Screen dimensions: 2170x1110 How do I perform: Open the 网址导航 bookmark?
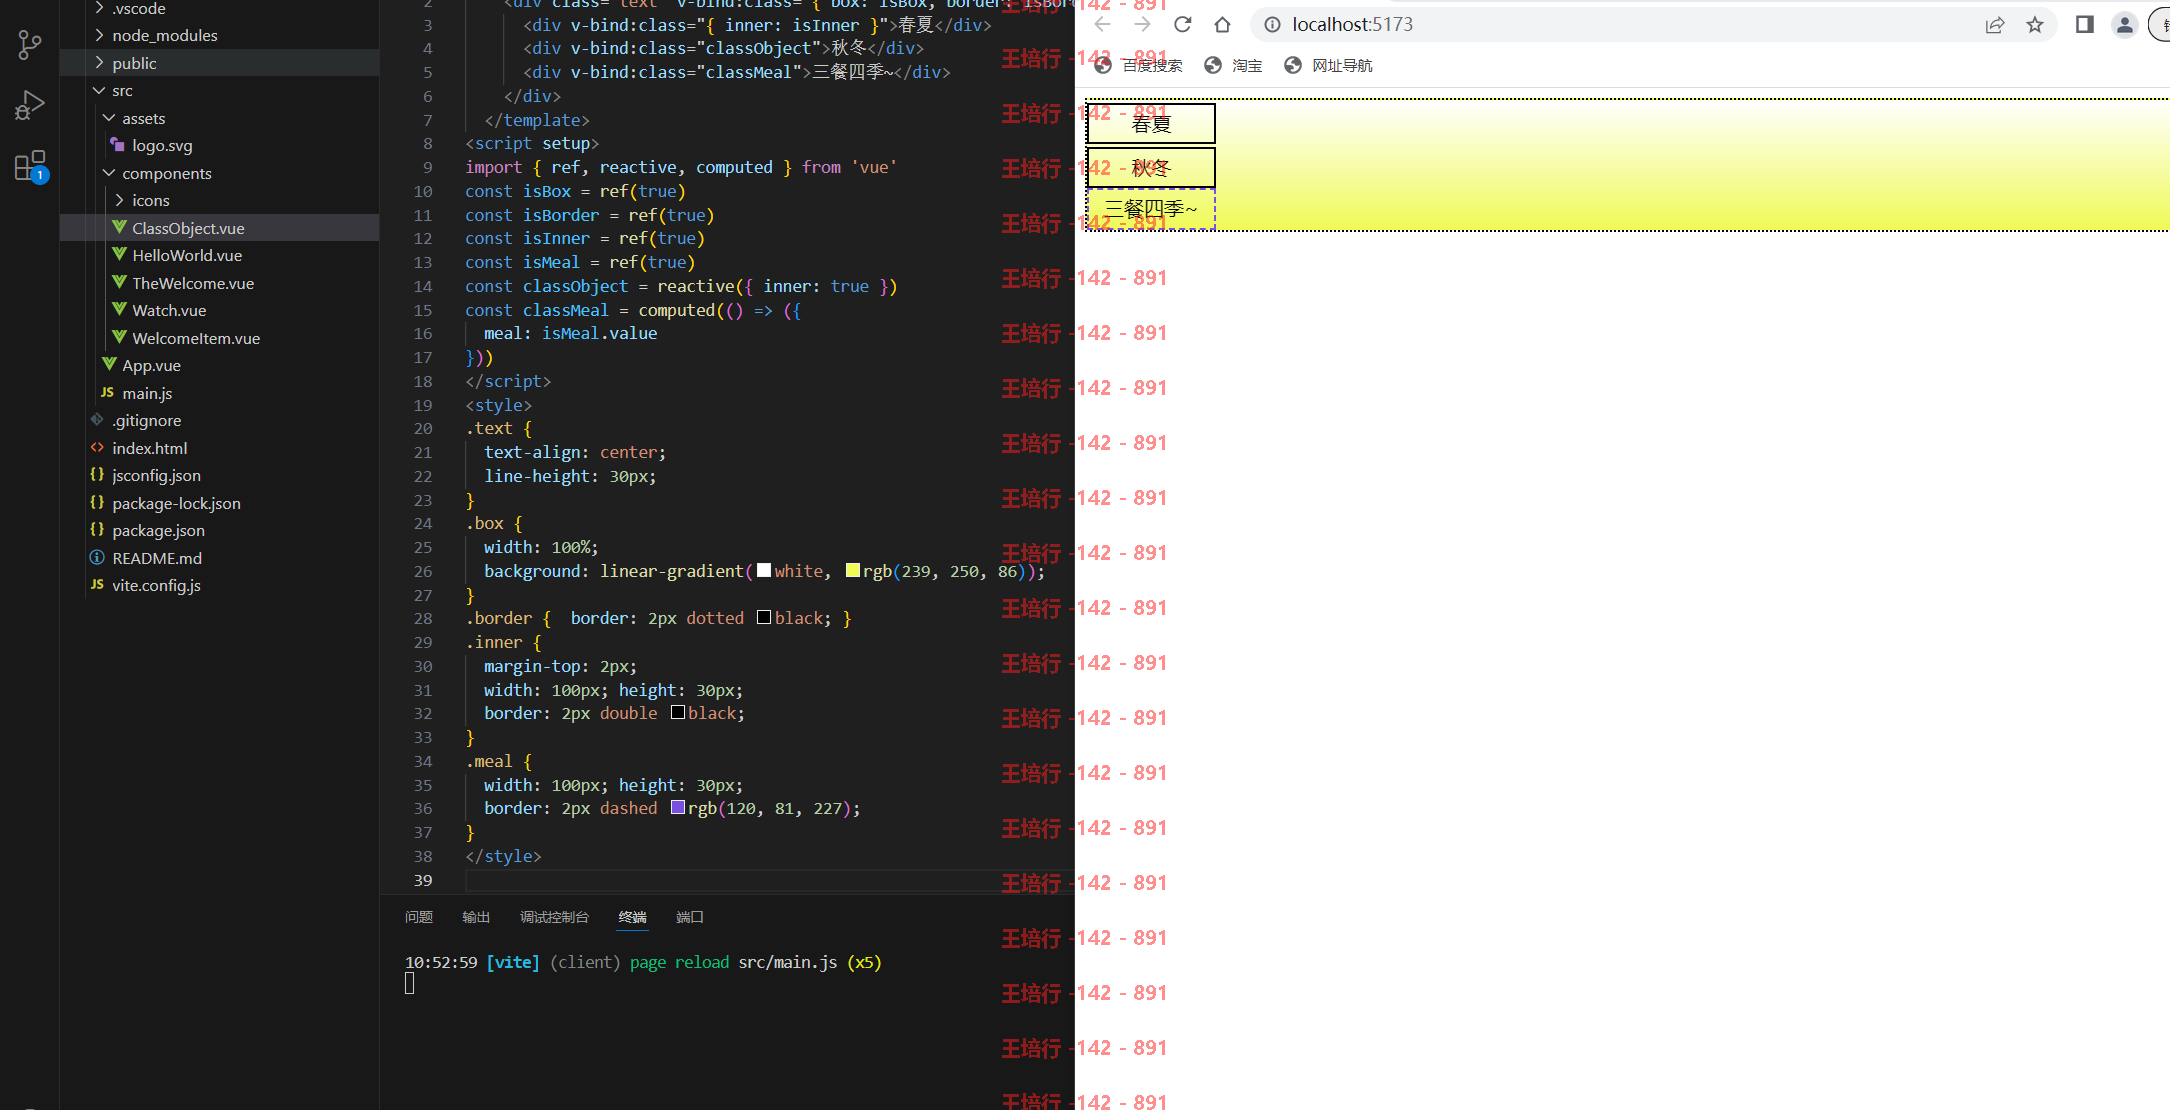(x=1328, y=66)
